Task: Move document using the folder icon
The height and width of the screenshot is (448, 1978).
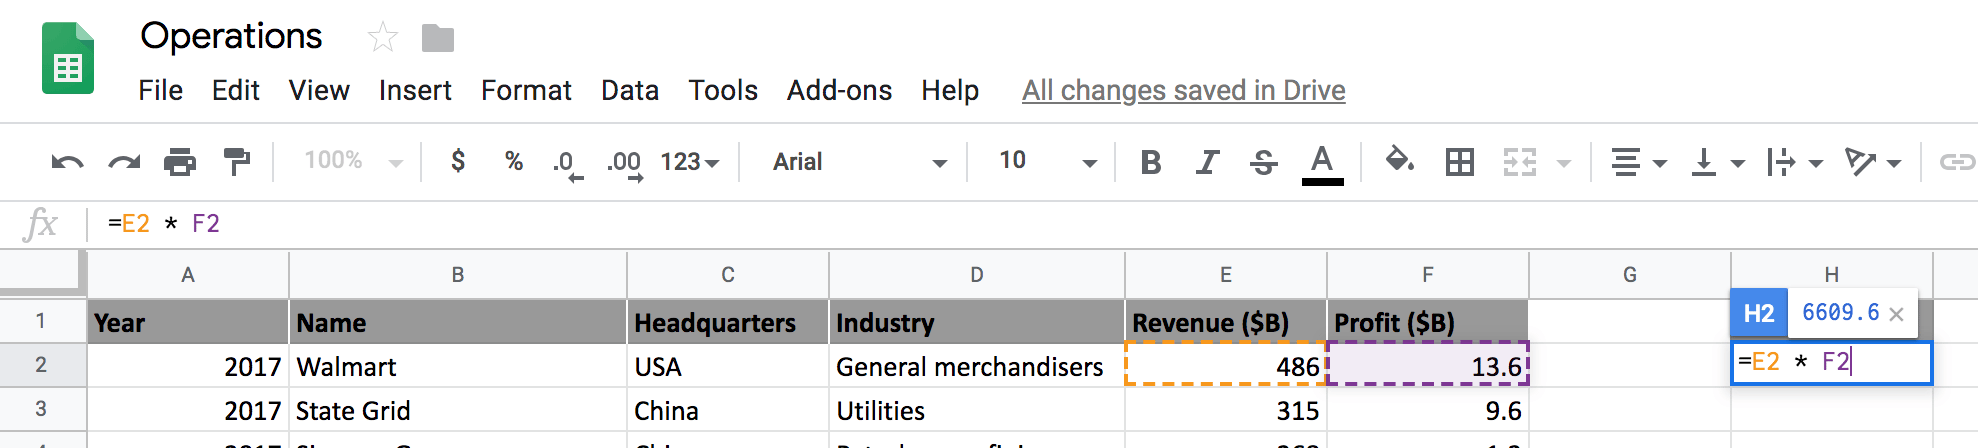Action: tap(438, 39)
